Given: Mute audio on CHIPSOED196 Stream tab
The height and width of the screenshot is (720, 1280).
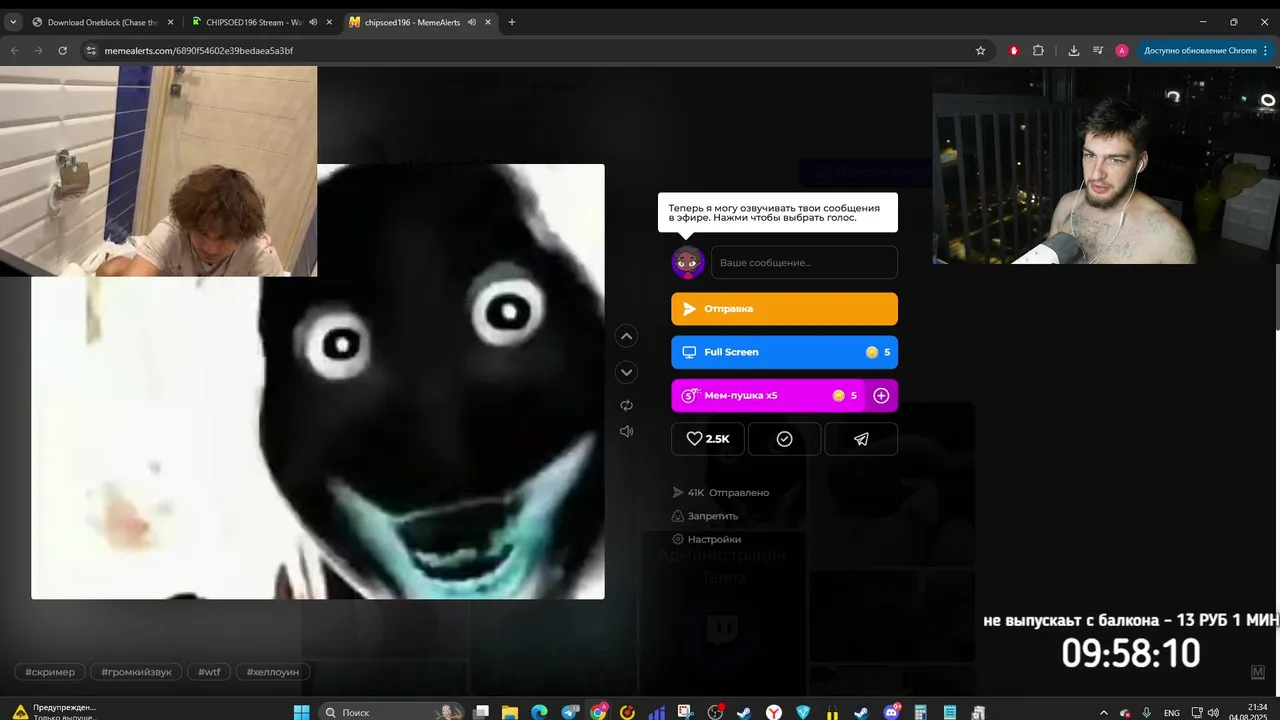Looking at the screenshot, I should (x=313, y=22).
